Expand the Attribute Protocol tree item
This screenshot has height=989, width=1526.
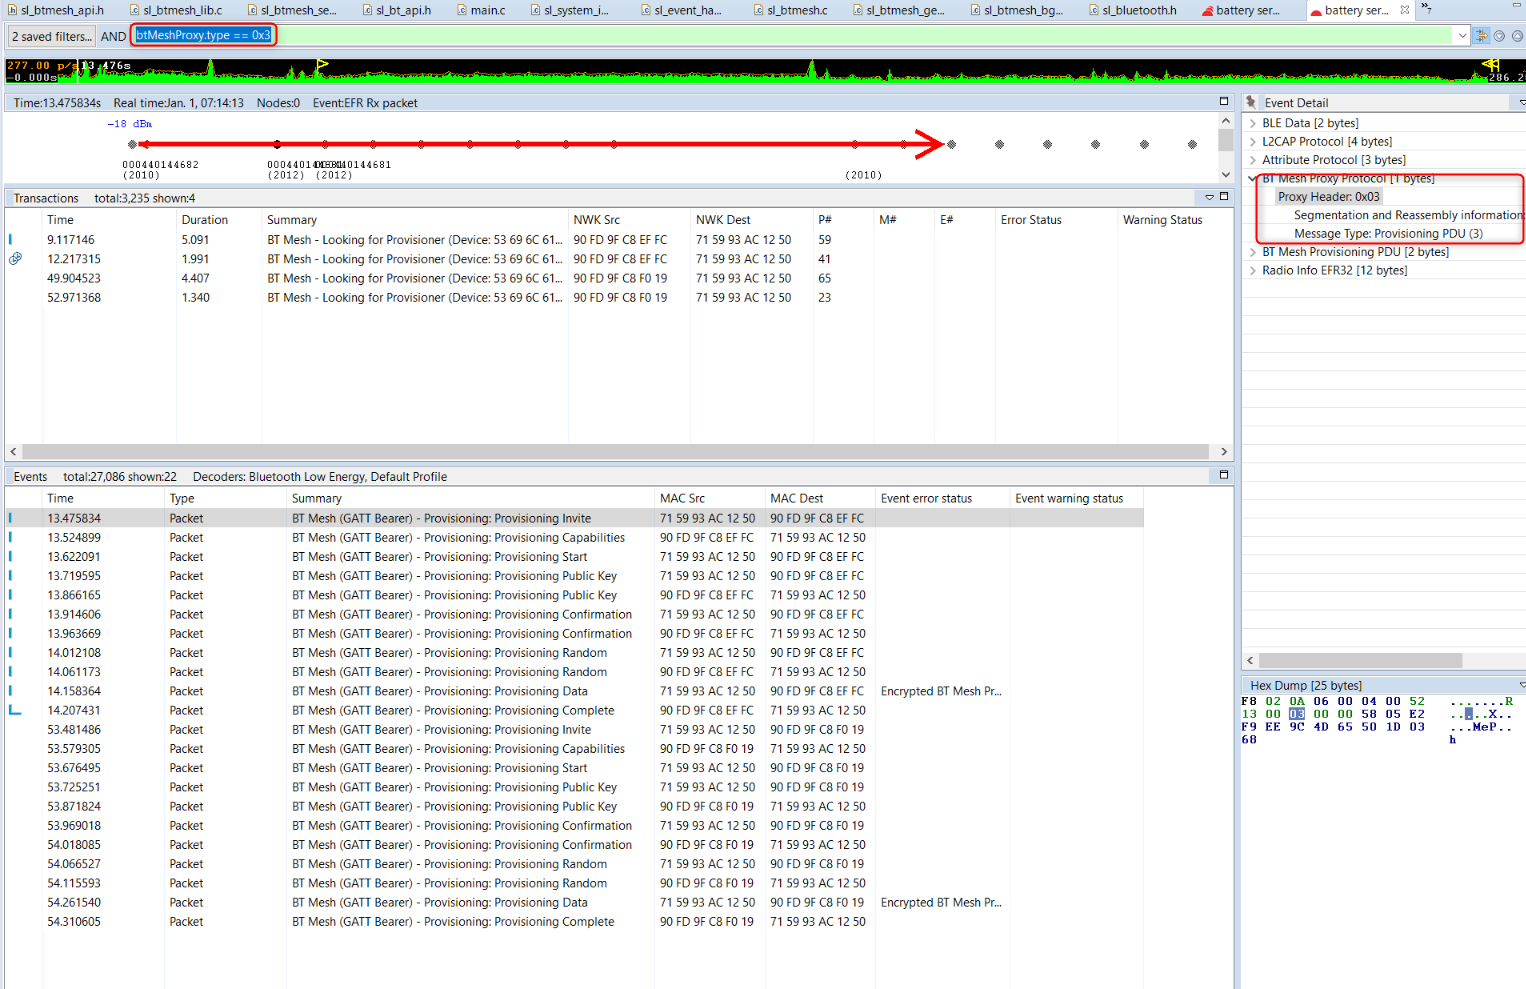click(x=1252, y=160)
